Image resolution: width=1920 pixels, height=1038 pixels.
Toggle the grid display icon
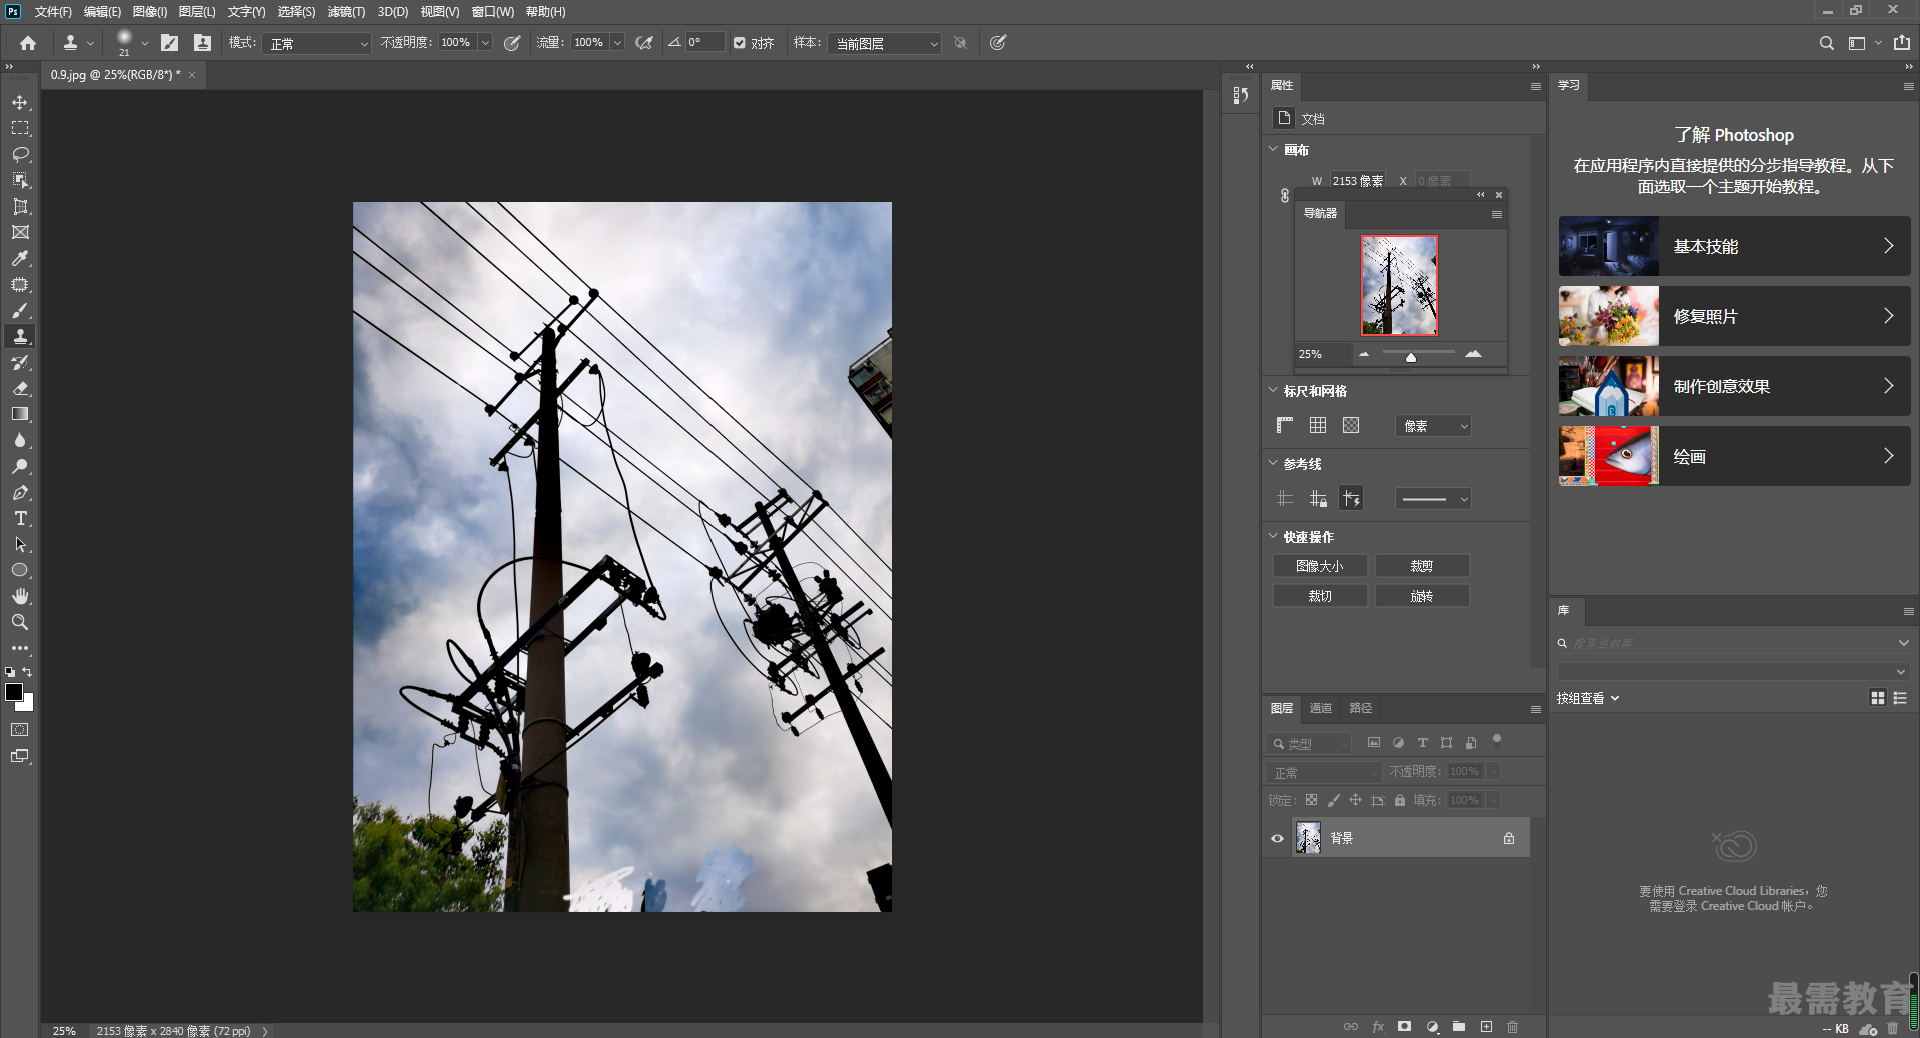(x=1318, y=425)
